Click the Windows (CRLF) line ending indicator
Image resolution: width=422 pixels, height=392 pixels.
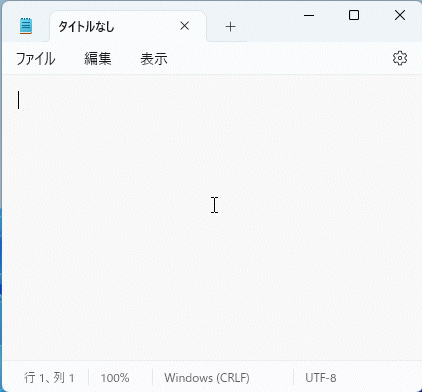(x=207, y=378)
